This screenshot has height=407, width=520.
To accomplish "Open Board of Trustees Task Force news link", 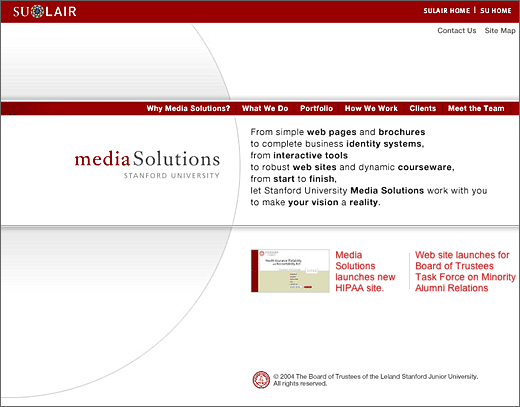I will point(465,271).
